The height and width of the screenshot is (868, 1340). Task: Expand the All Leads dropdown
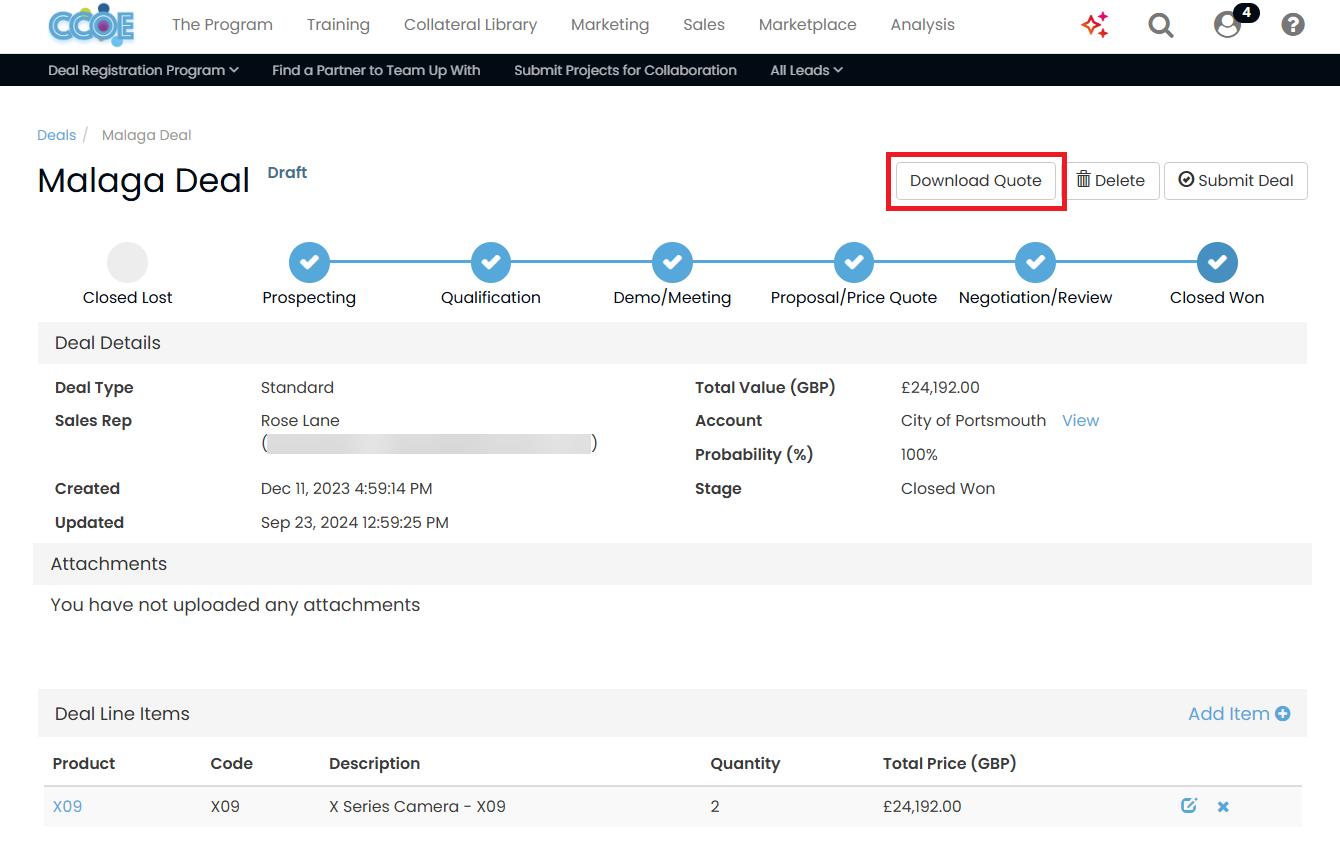806,70
